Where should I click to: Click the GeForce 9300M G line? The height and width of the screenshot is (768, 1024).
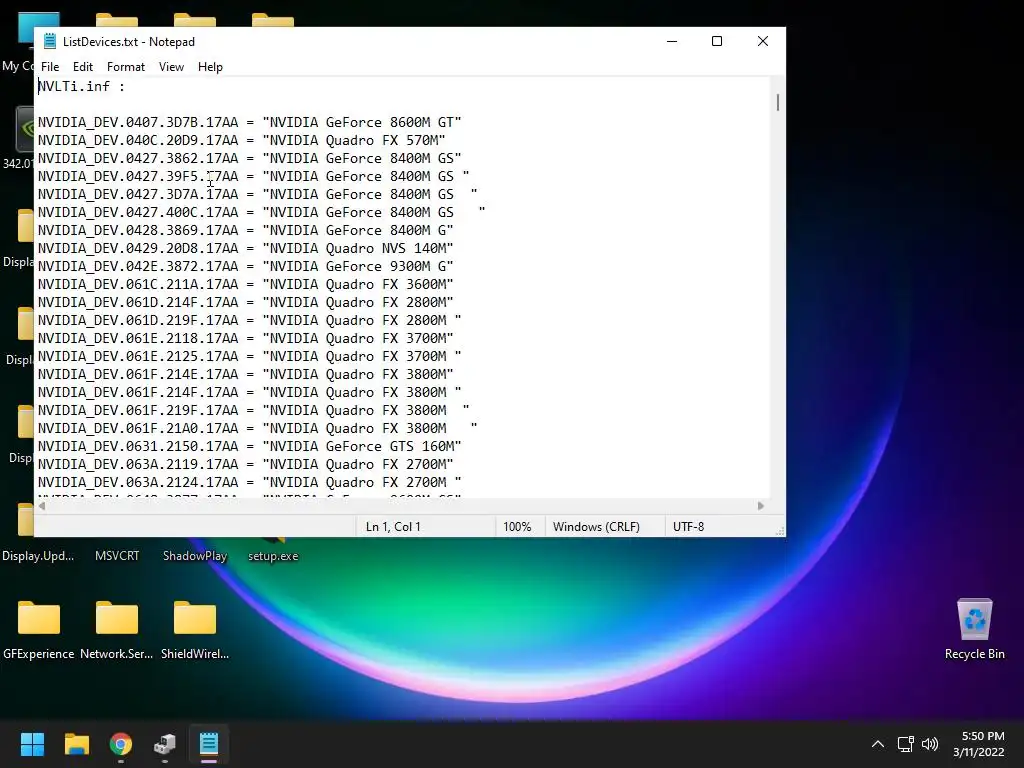(246, 266)
